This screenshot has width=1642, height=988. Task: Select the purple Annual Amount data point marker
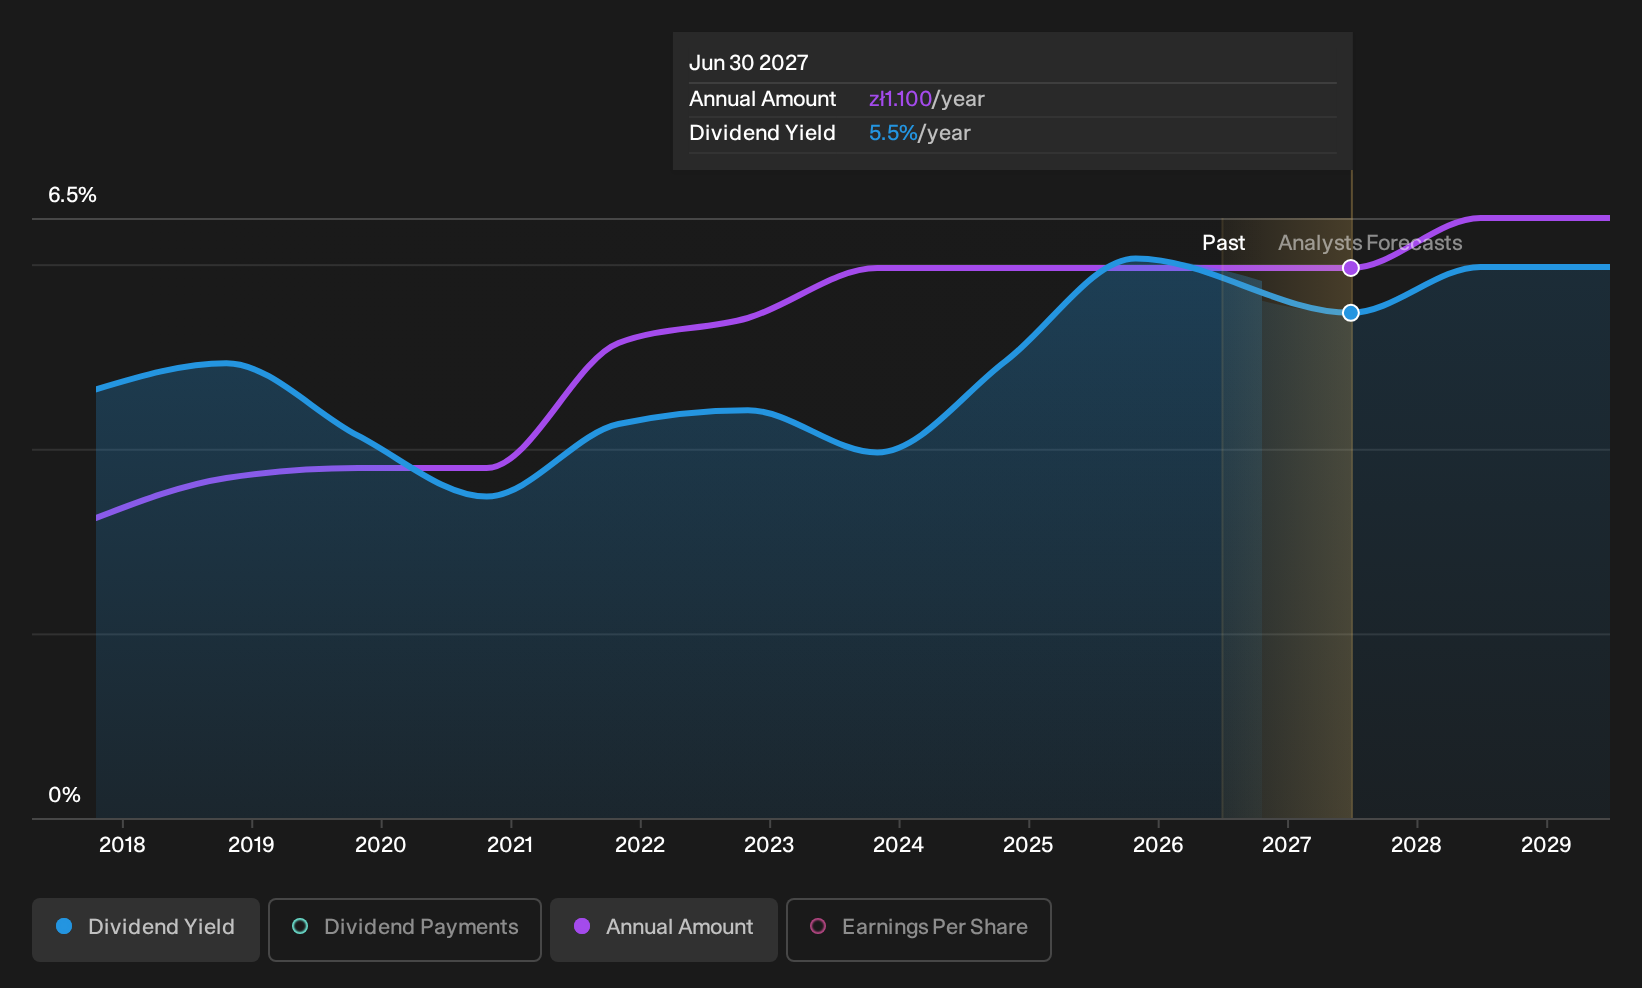pyautogui.click(x=1351, y=268)
